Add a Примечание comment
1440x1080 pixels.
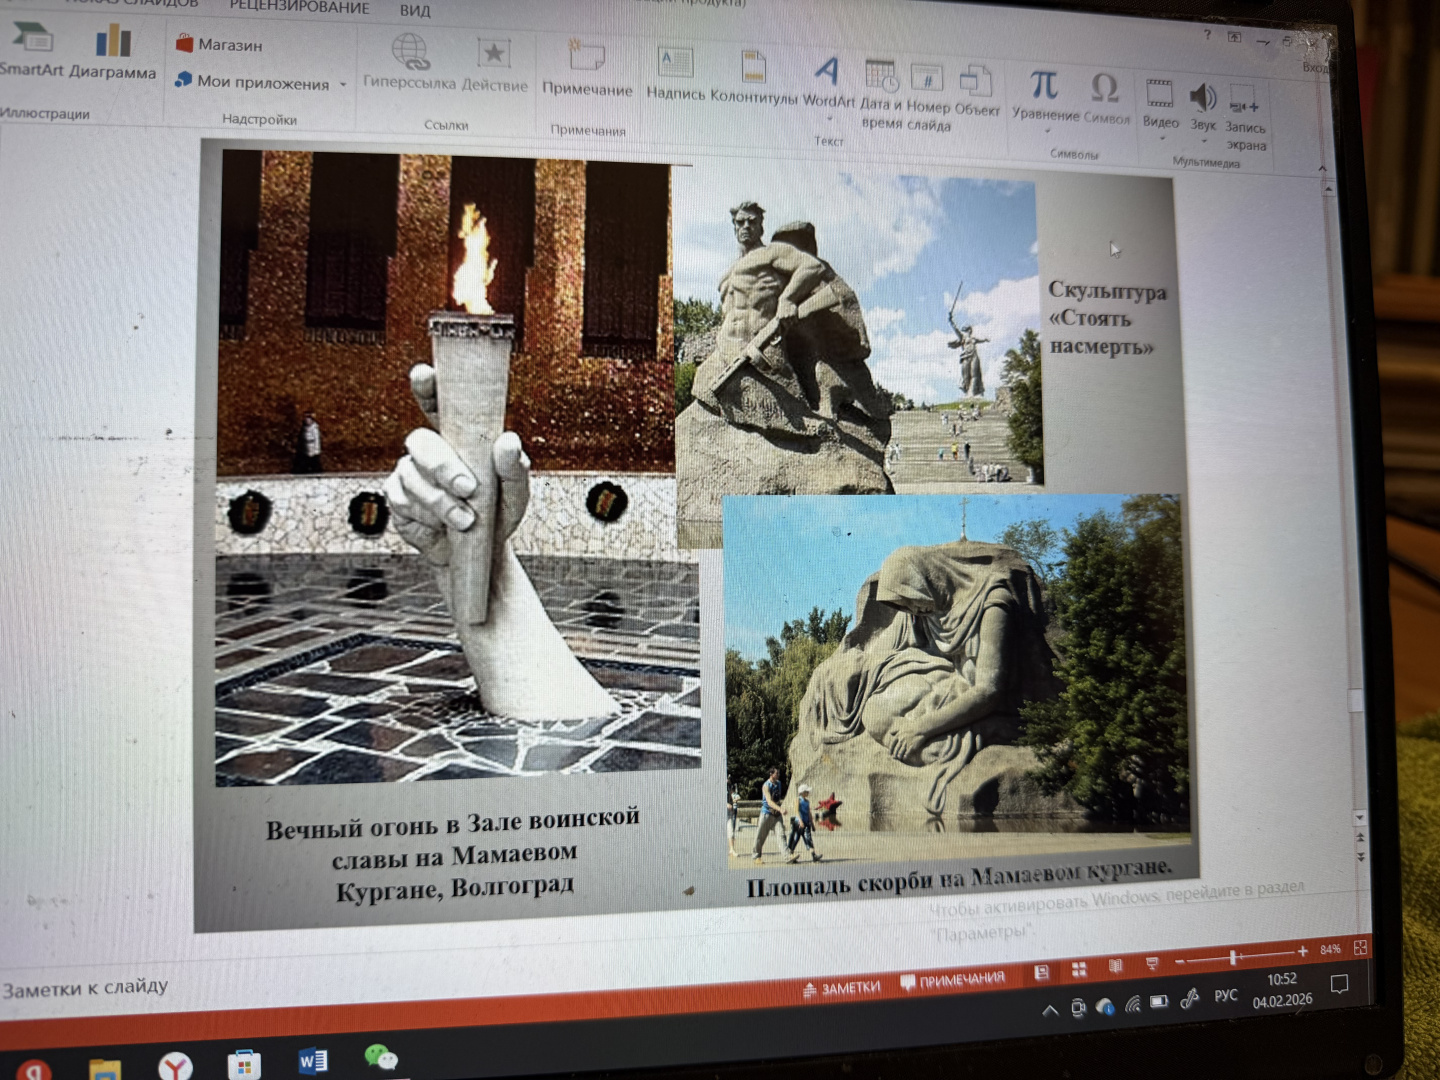pyautogui.click(x=587, y=58)
